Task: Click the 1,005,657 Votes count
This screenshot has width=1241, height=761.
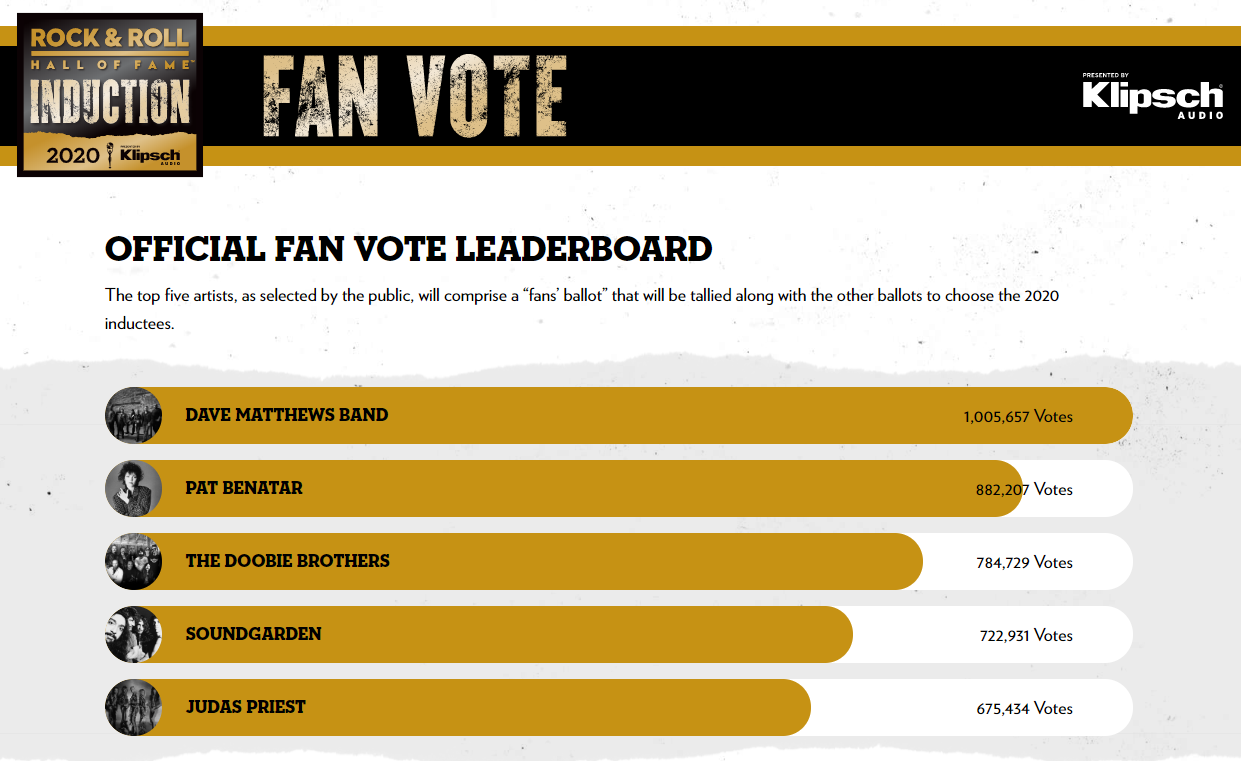Action: click(1018, 416)
